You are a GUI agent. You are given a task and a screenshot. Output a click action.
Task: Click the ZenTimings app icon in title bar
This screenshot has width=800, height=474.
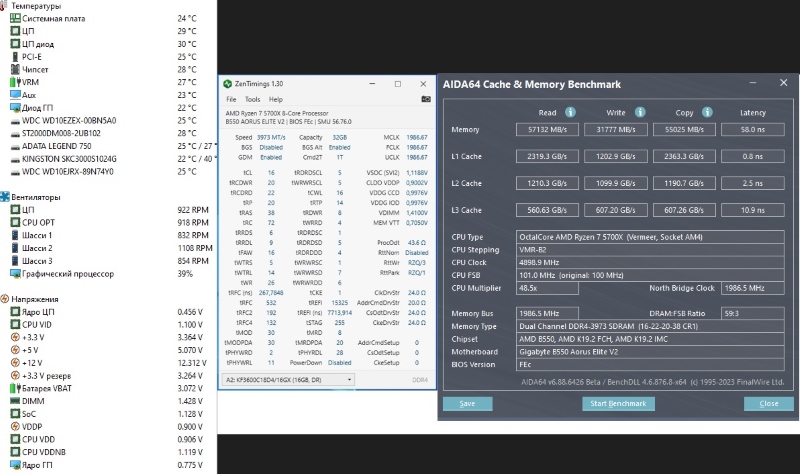[x=228, y=84]
